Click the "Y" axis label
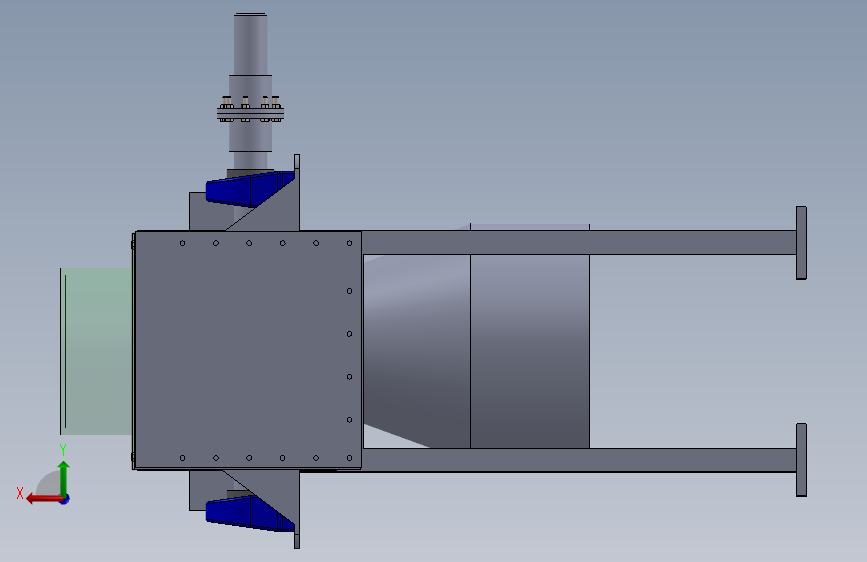867x562 pixels. click(63, 450)
